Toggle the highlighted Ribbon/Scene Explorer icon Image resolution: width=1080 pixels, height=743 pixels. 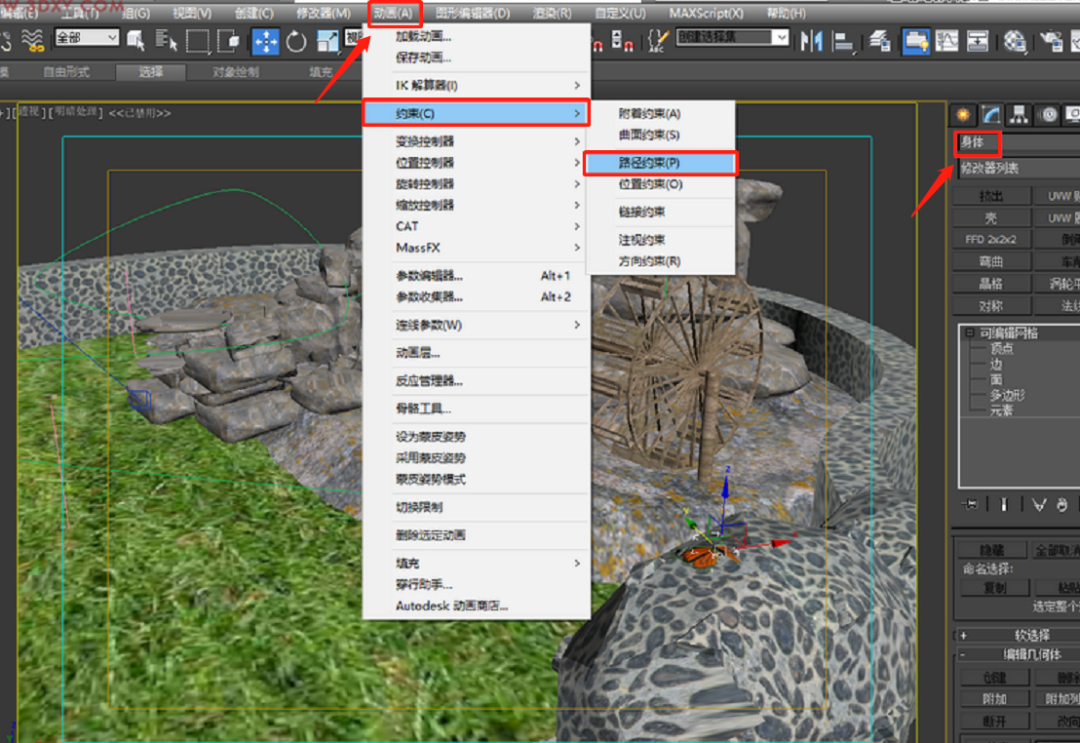click(x=915, y=41)
